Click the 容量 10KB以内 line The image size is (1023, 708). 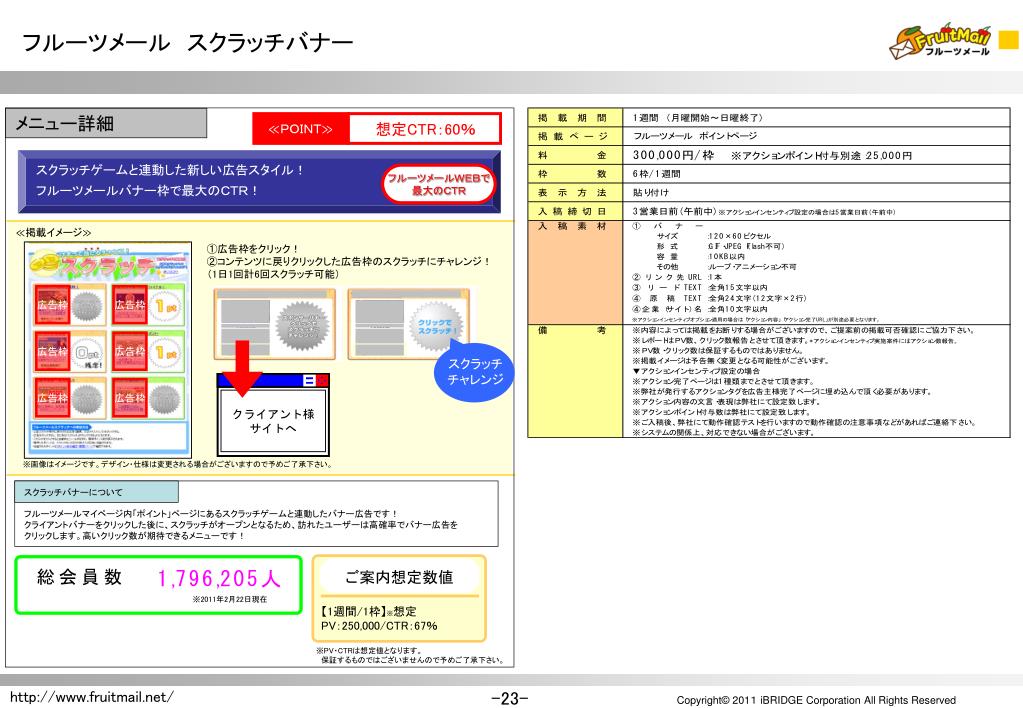point(701,256)
